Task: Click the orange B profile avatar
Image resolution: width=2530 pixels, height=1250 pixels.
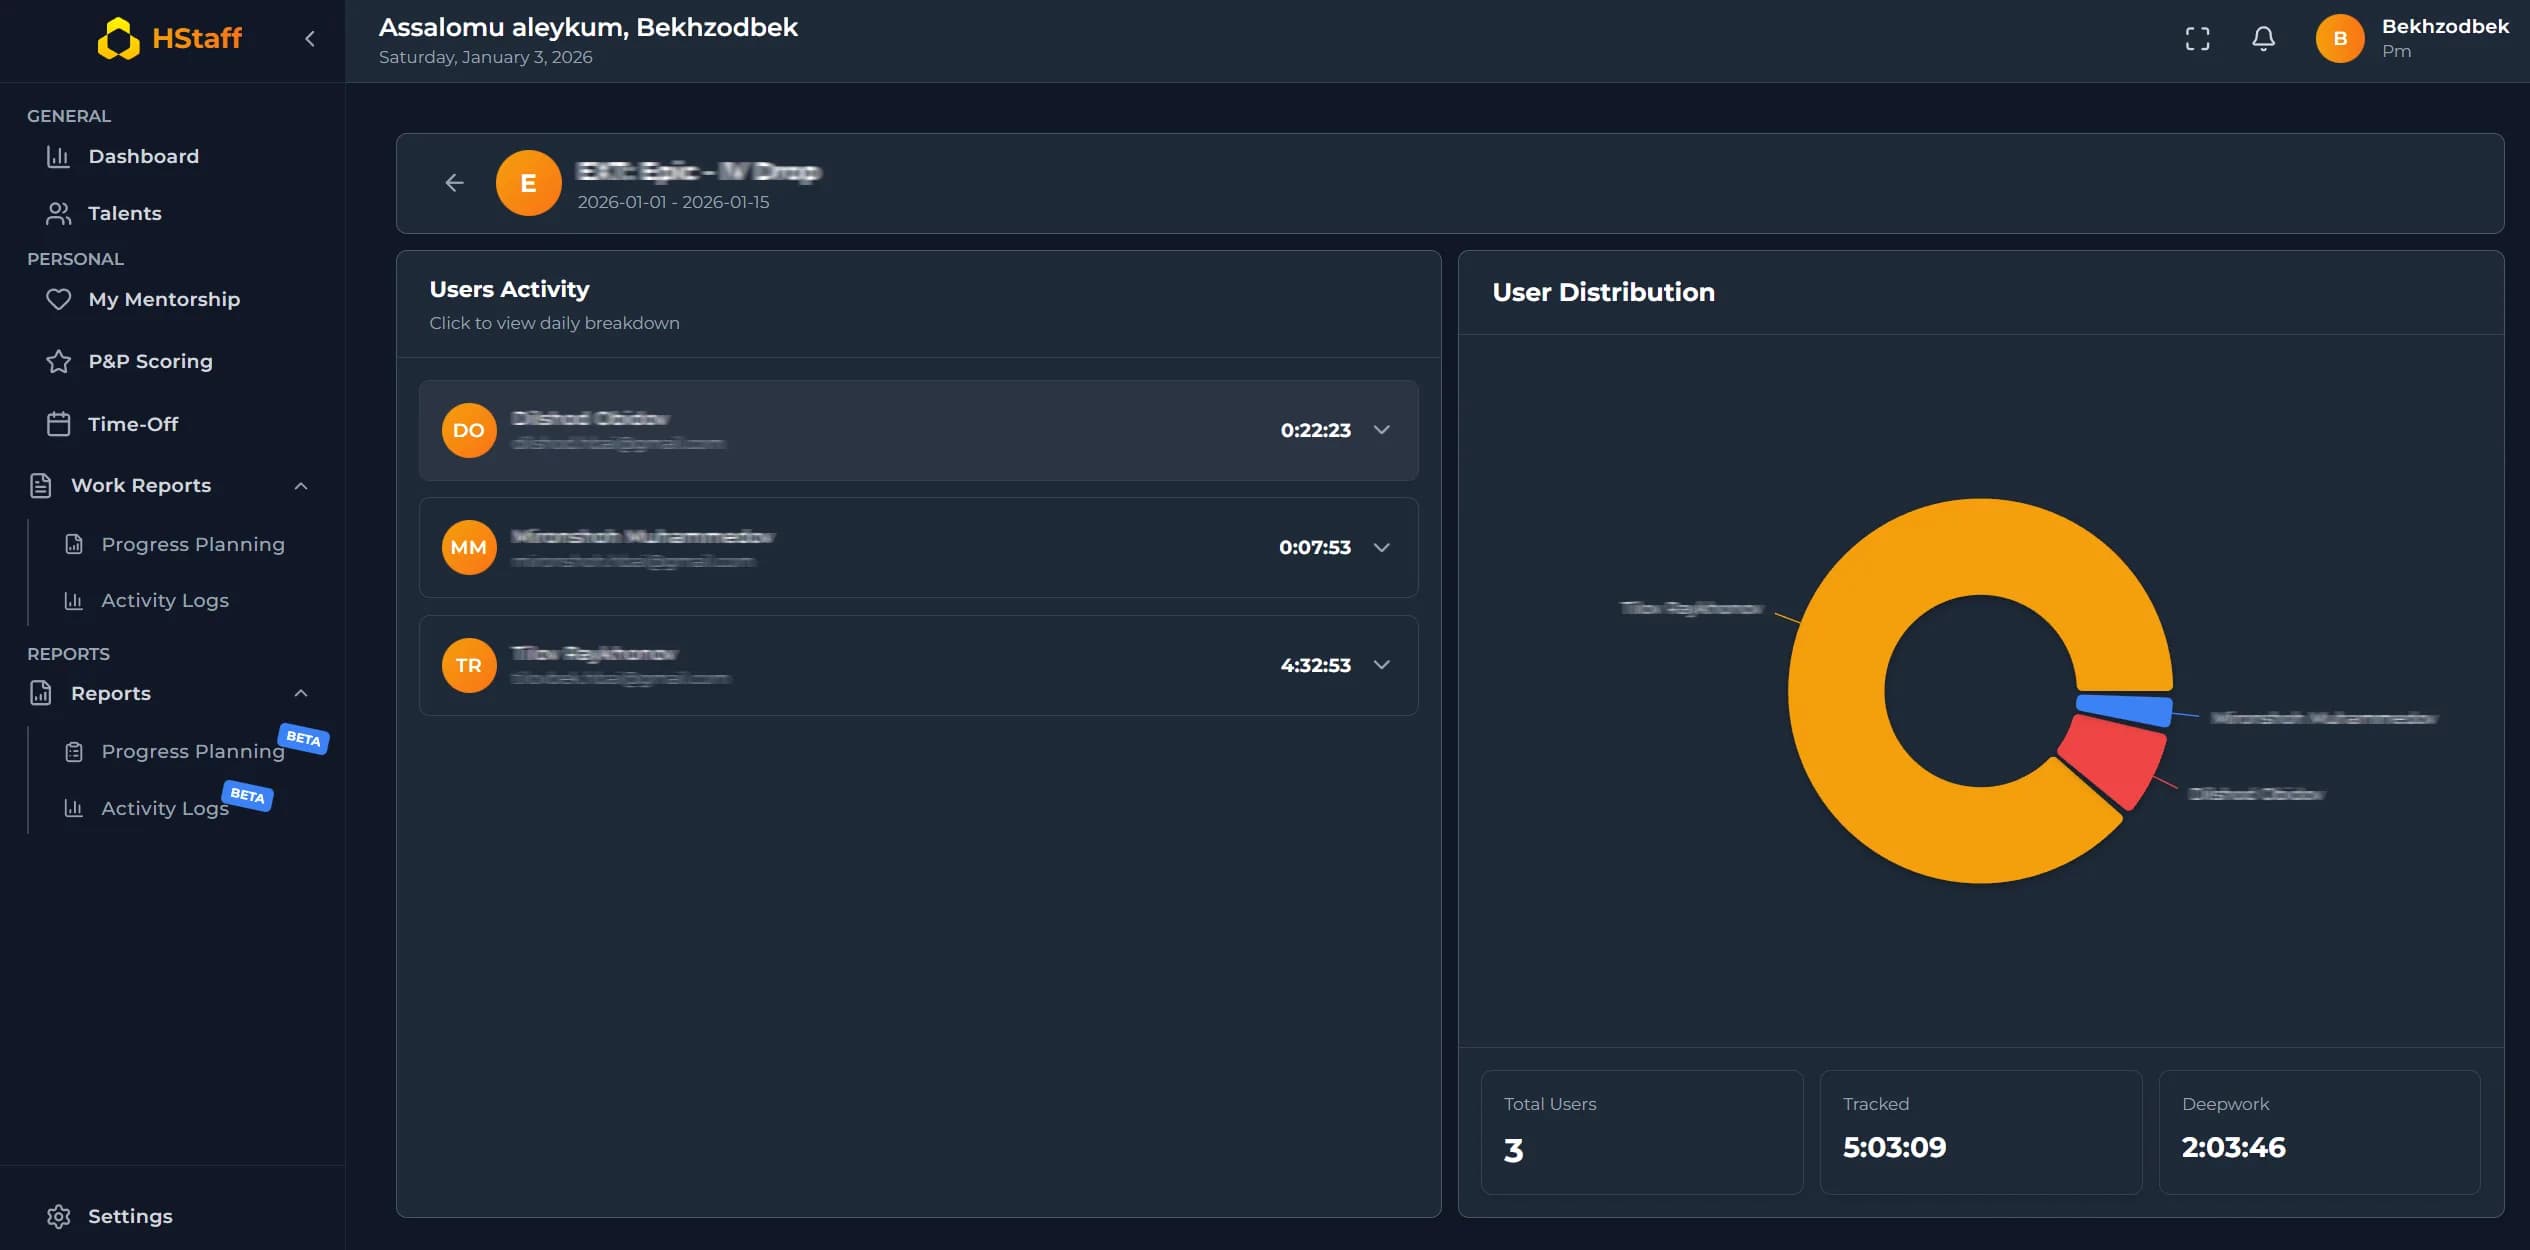Action: click(x=2339, y=39)
